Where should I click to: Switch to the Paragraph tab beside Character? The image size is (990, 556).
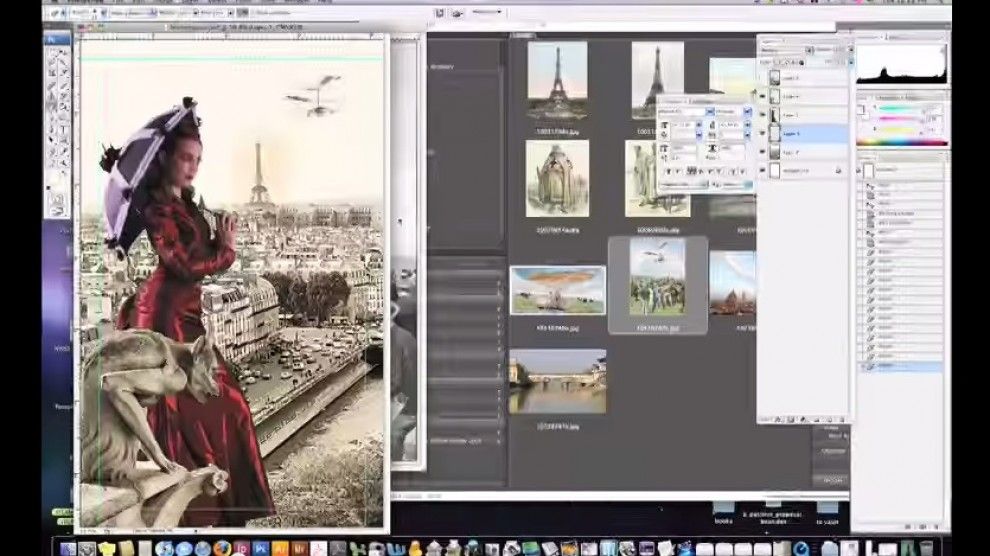pos(701,100)
